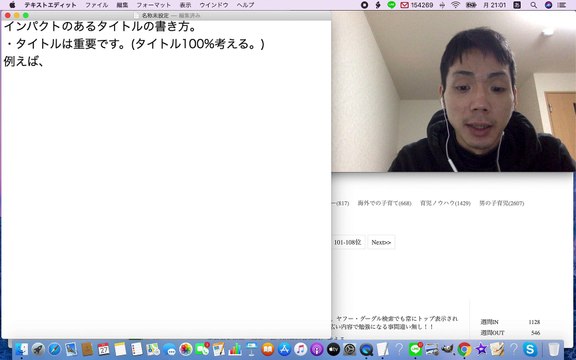Place cursor after 例えば、
Viewport: 576px width, 360px height.
tap(45, 61)
